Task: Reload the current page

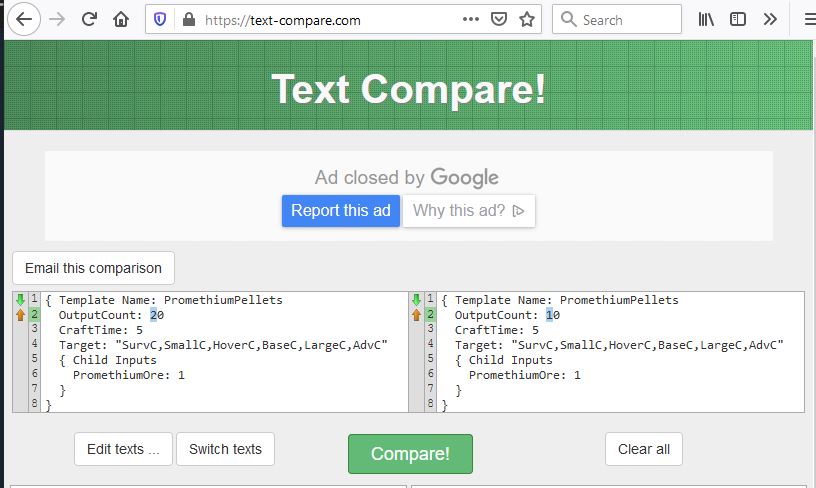Action: 89,19
